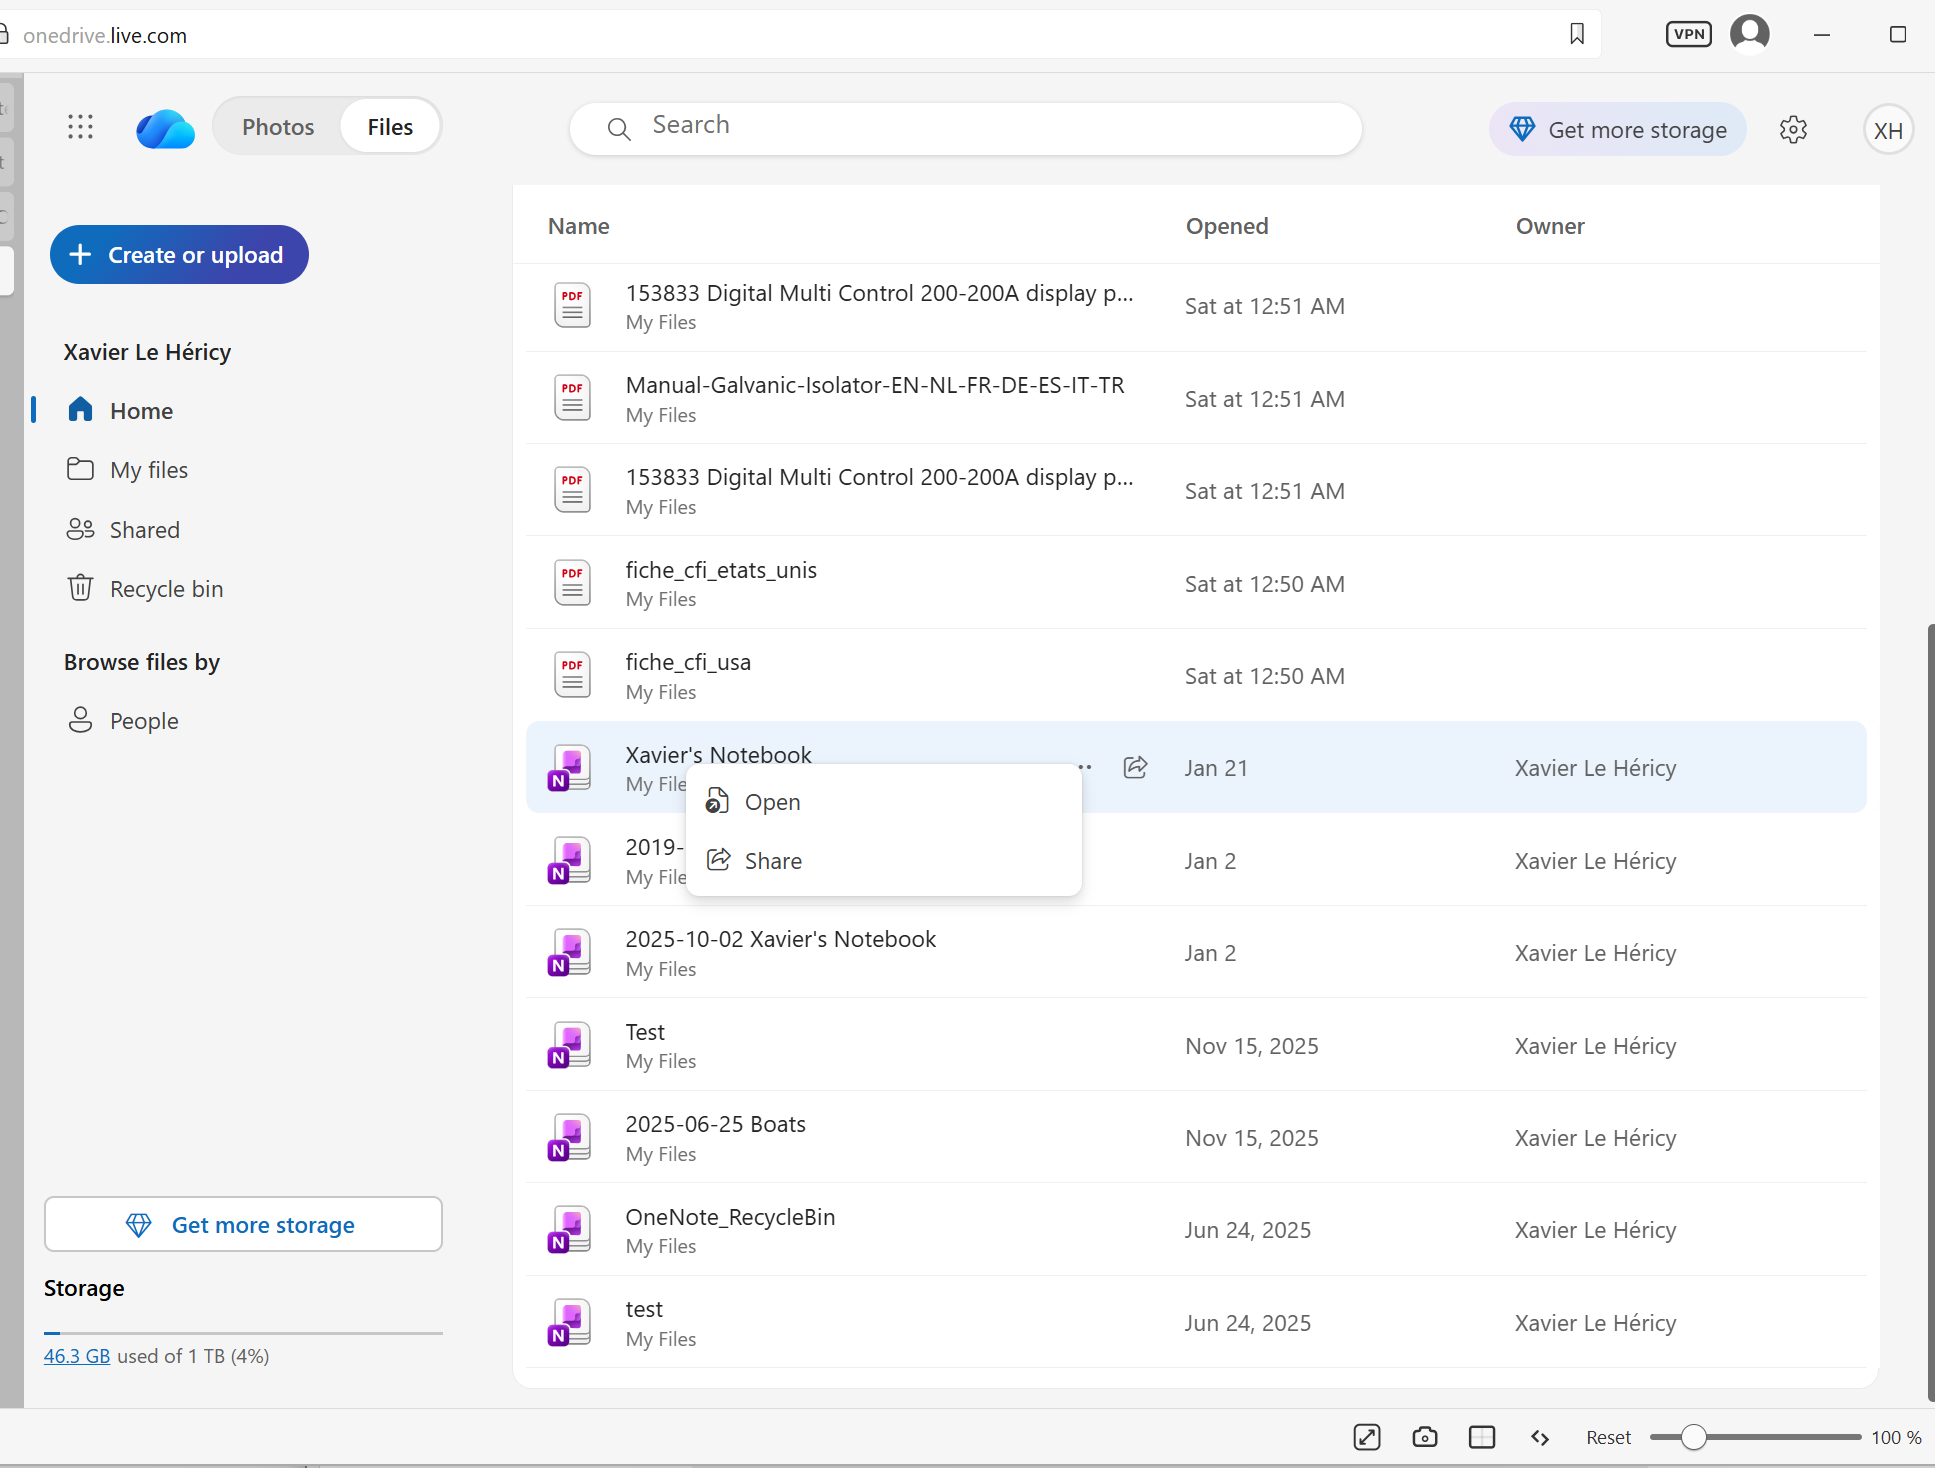This screenshot has width=1935, height=1468.
Task: Click share icon on Xavier's Notebook row
Action: (x=1135, y=767)
